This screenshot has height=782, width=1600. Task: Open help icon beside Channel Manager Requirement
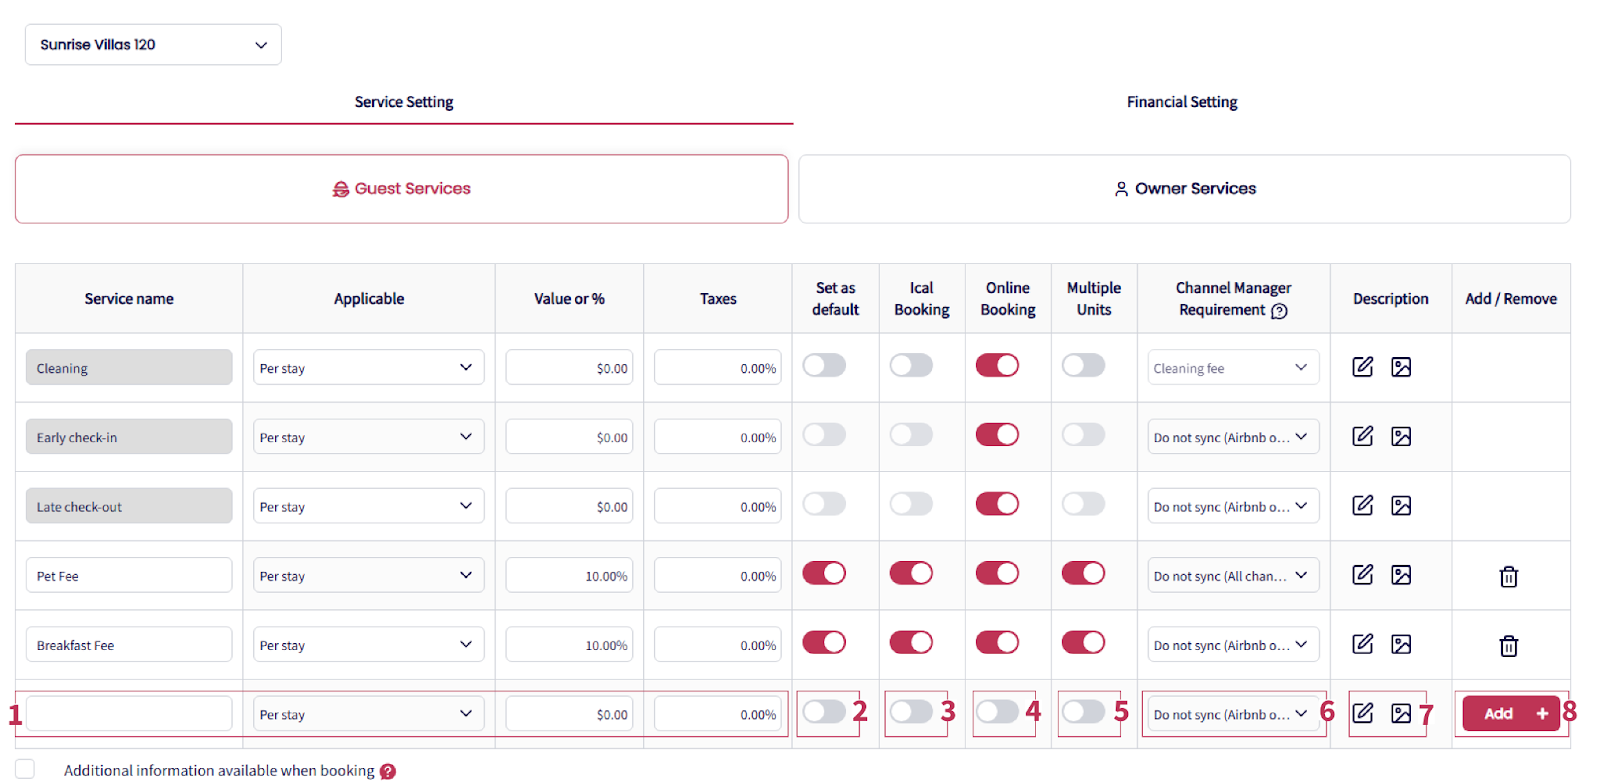1279,311
